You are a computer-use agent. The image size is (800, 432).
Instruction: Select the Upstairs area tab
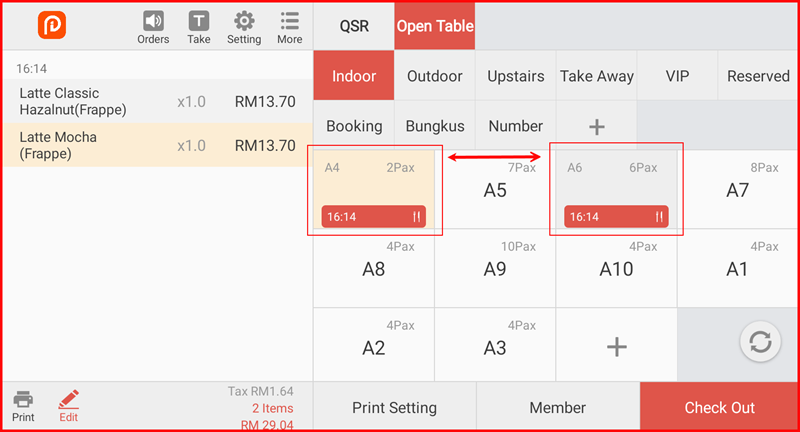point(515,75)
